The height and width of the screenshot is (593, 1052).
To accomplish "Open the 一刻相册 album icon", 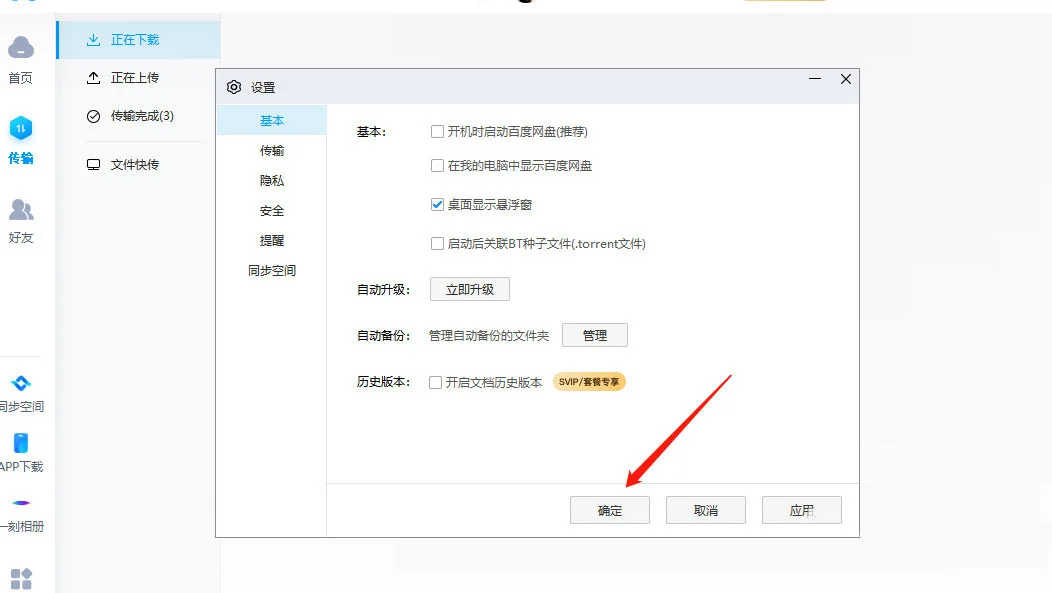I will pyautogui.click(x=21, y=502).
